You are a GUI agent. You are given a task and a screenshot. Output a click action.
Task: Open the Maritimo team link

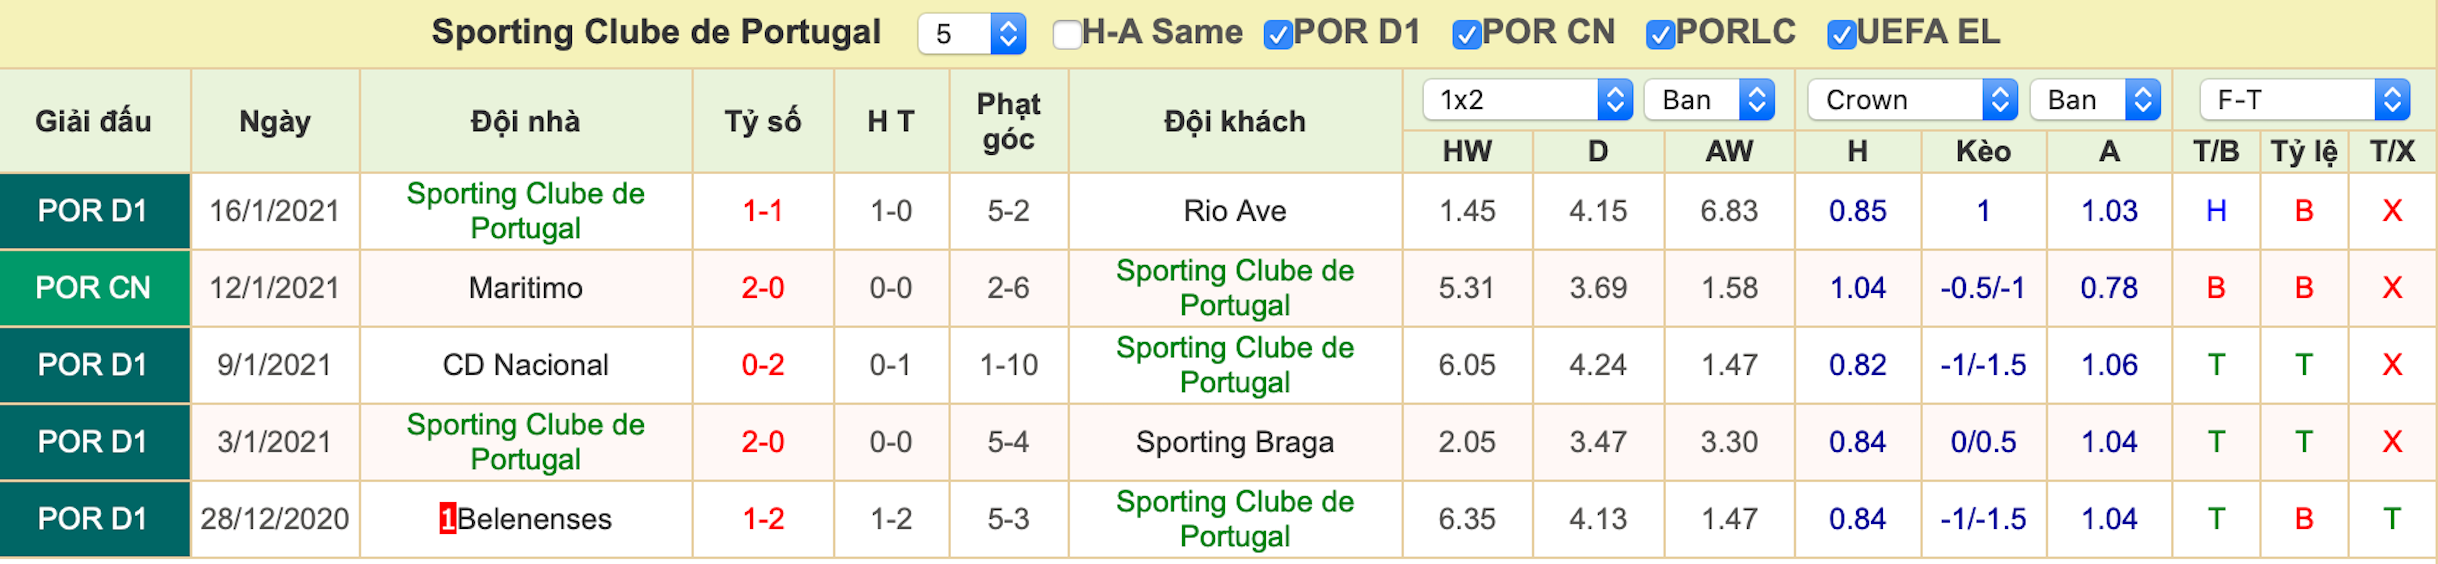(526, 288)
